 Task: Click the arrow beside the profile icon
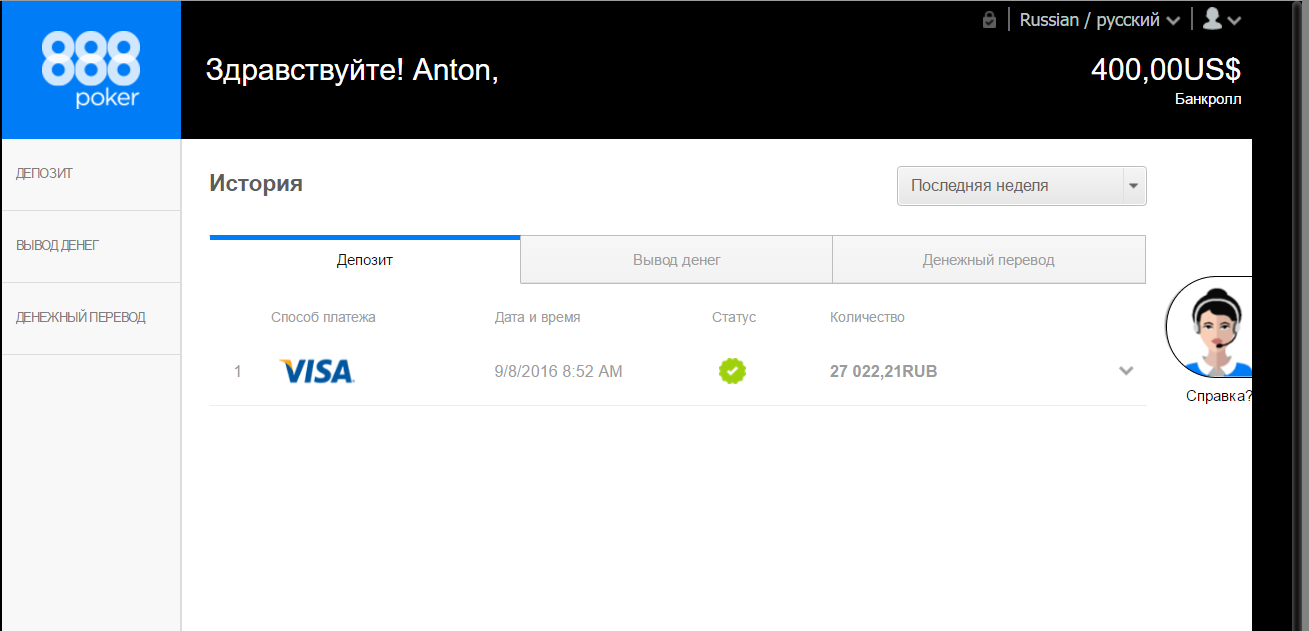pyautogui.click(x=1234, y=20)
